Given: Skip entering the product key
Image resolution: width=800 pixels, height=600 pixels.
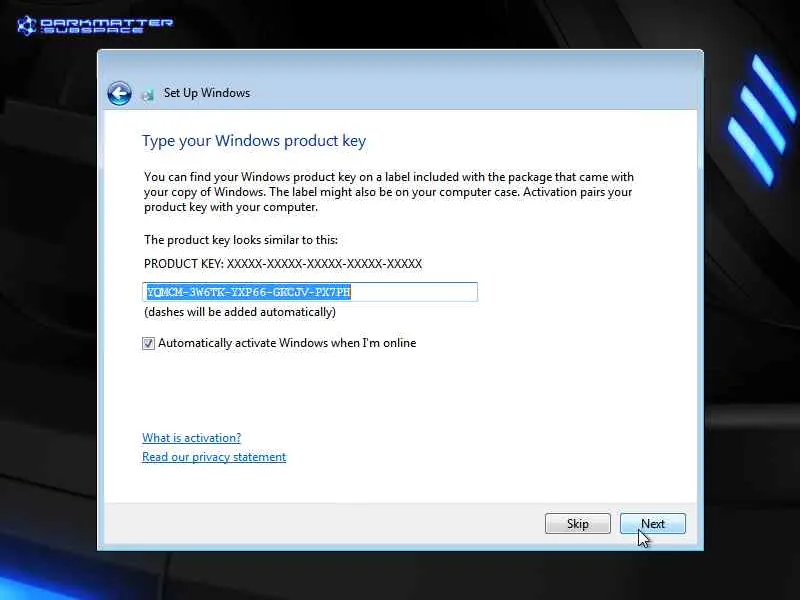Looking at the screenshot, I should click(x=578, y=523).
